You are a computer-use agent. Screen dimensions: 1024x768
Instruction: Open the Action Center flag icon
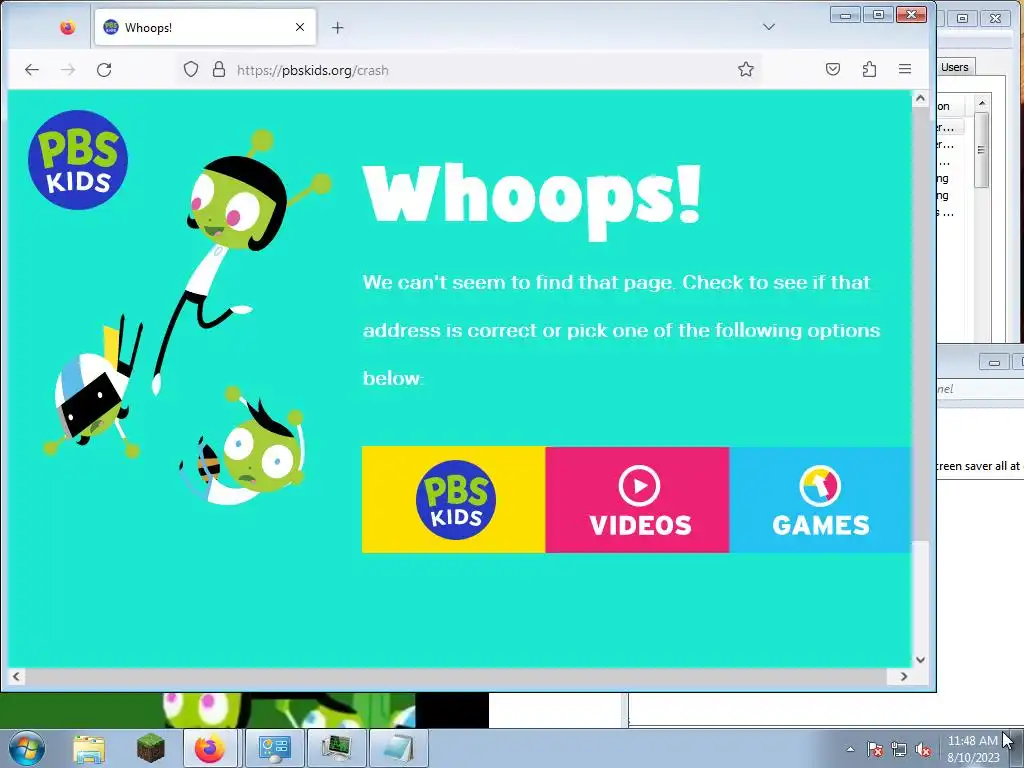tap(875, 749)
